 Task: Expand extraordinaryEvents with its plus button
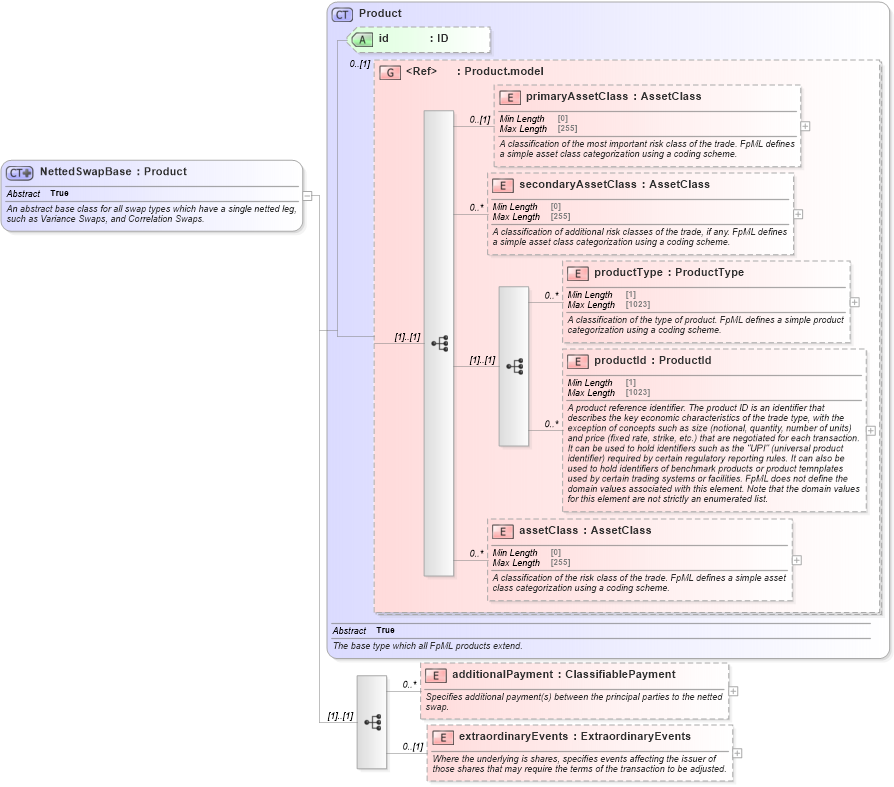737,755
